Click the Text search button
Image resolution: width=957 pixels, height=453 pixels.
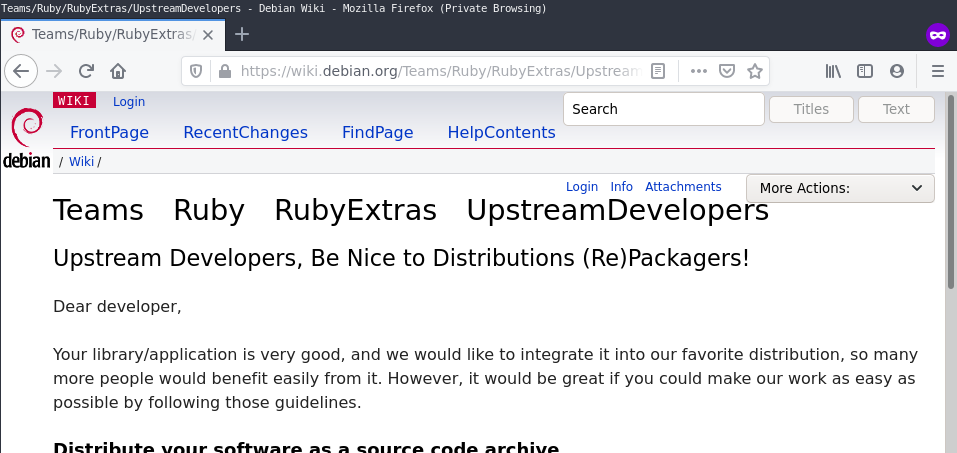pyautogui.click(x=896, y=109)
